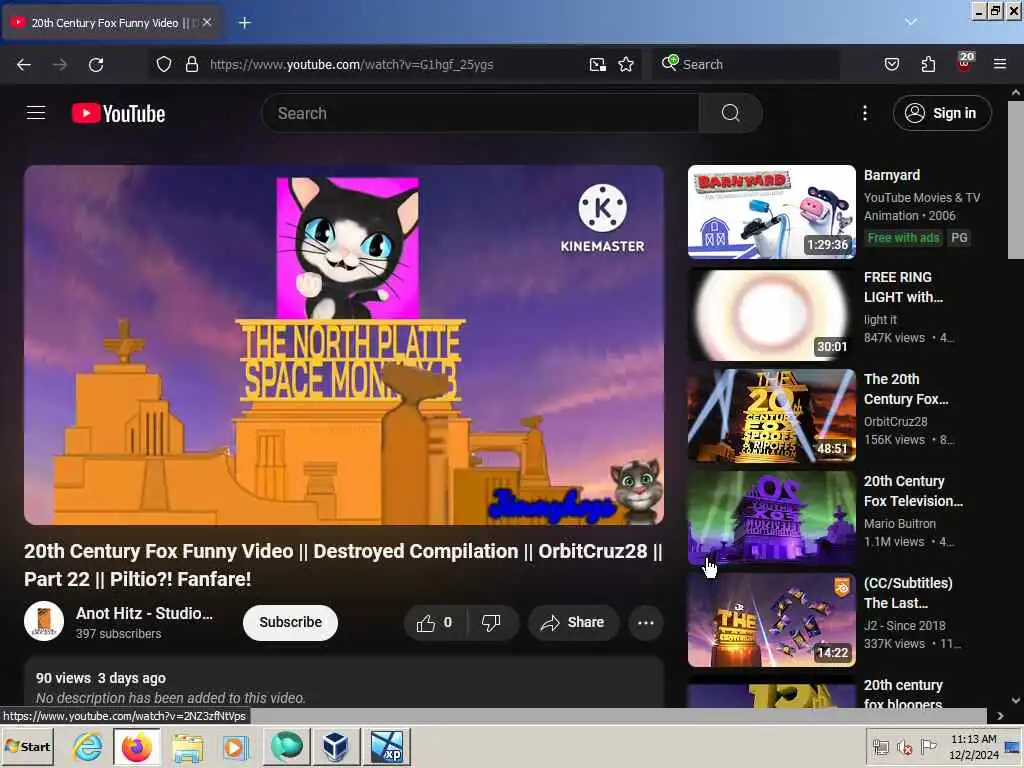
Task: Open the Action Center flag tray icon
Action: tap(928, 746)
